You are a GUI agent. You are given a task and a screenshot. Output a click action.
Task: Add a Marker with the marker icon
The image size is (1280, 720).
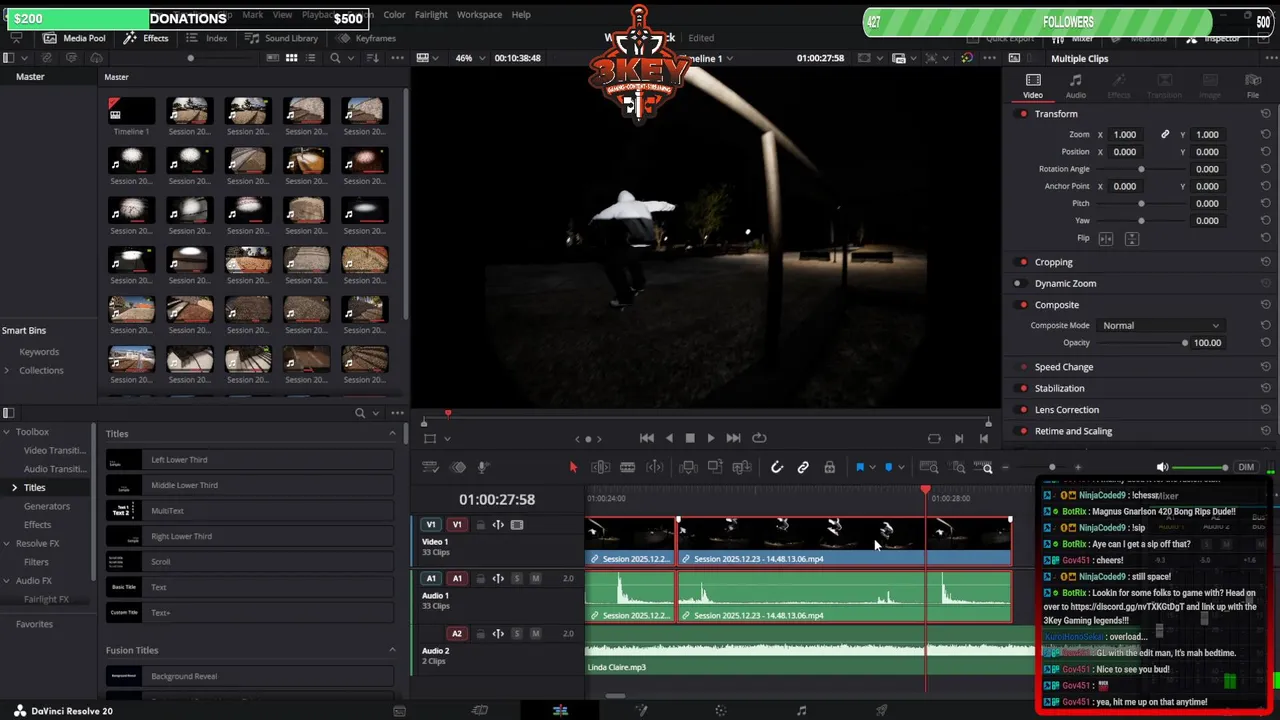(x=888, y=467)
